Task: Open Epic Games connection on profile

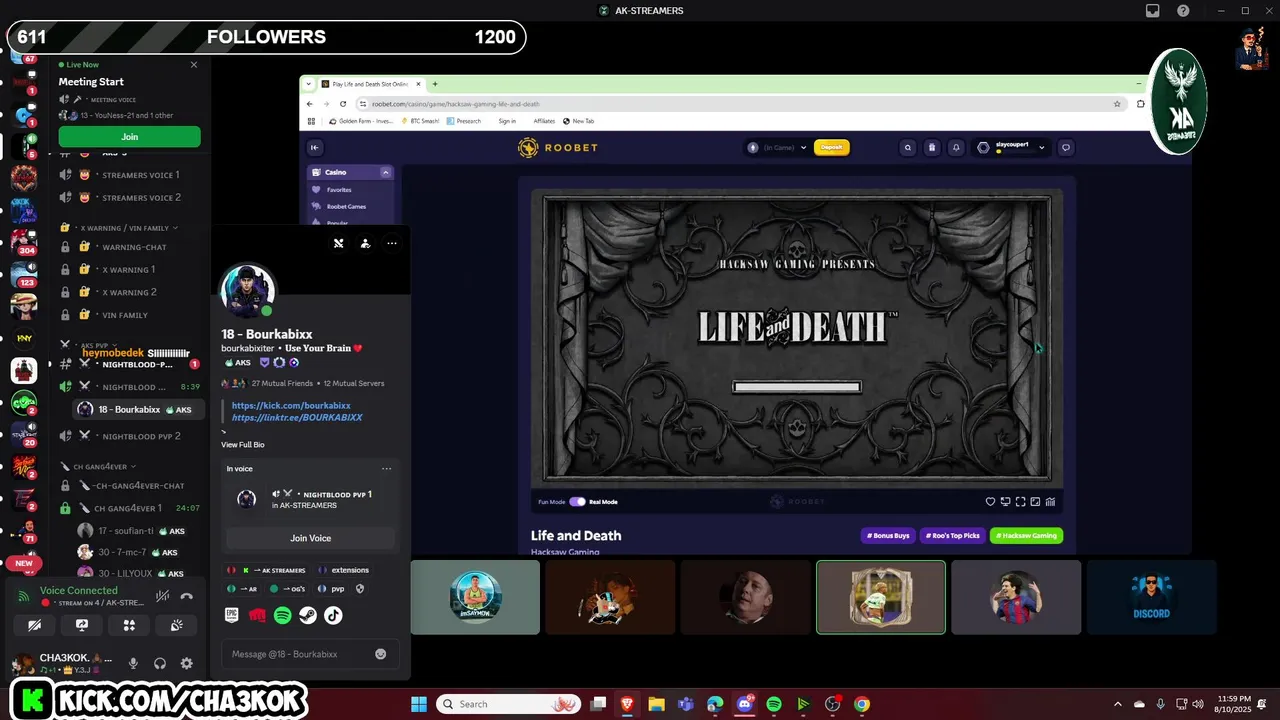Action: (x=232, y=616)
